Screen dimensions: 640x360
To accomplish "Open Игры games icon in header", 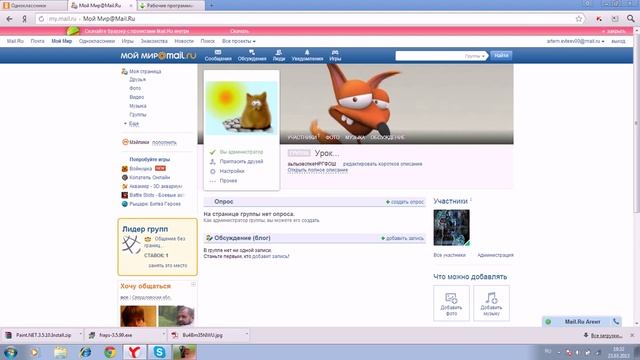I will pyautogui.click(x=335, y=55).
